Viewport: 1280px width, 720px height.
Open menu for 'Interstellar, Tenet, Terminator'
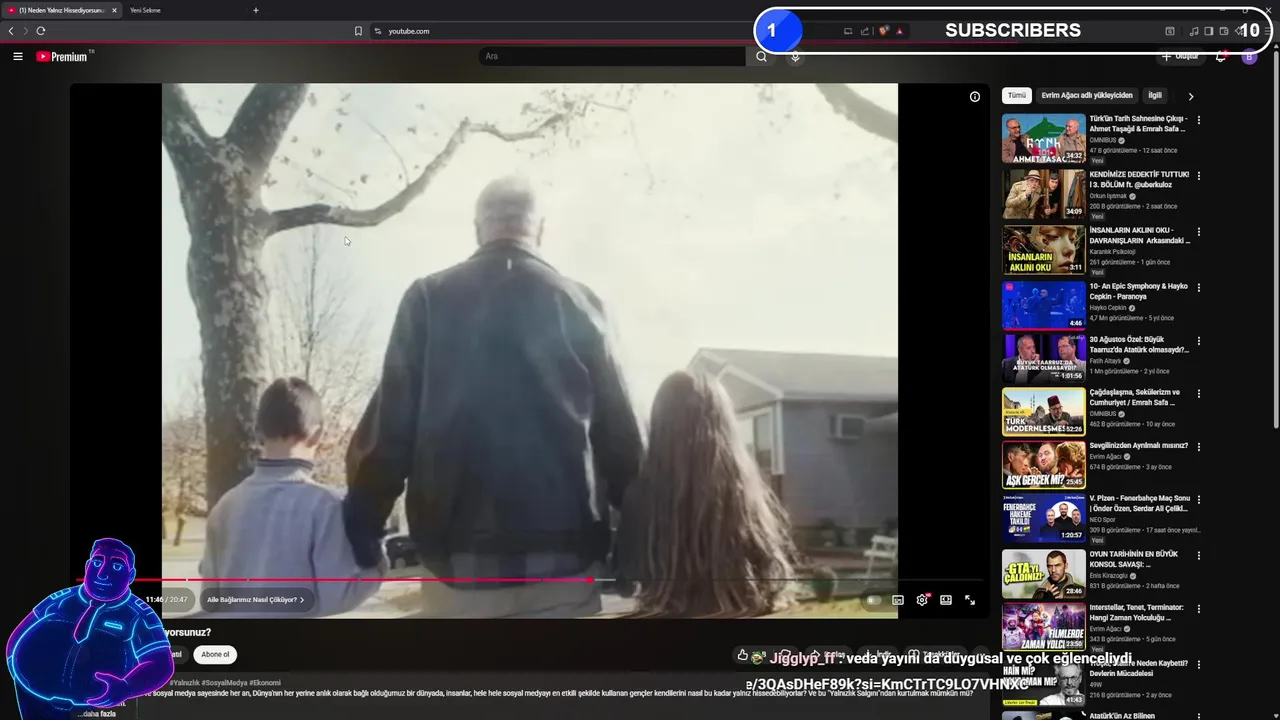tap(1198, 609)
